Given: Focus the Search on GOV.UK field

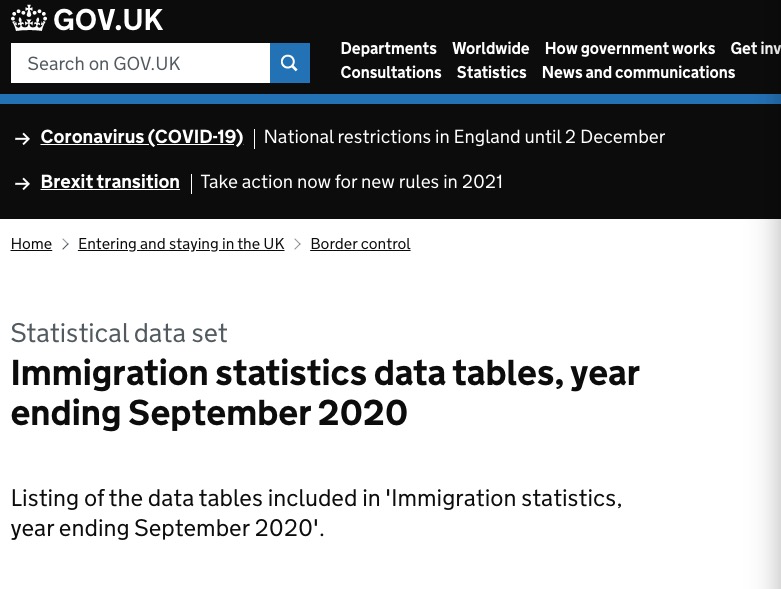Looking at the screenshot, I should tap(140, 63).
